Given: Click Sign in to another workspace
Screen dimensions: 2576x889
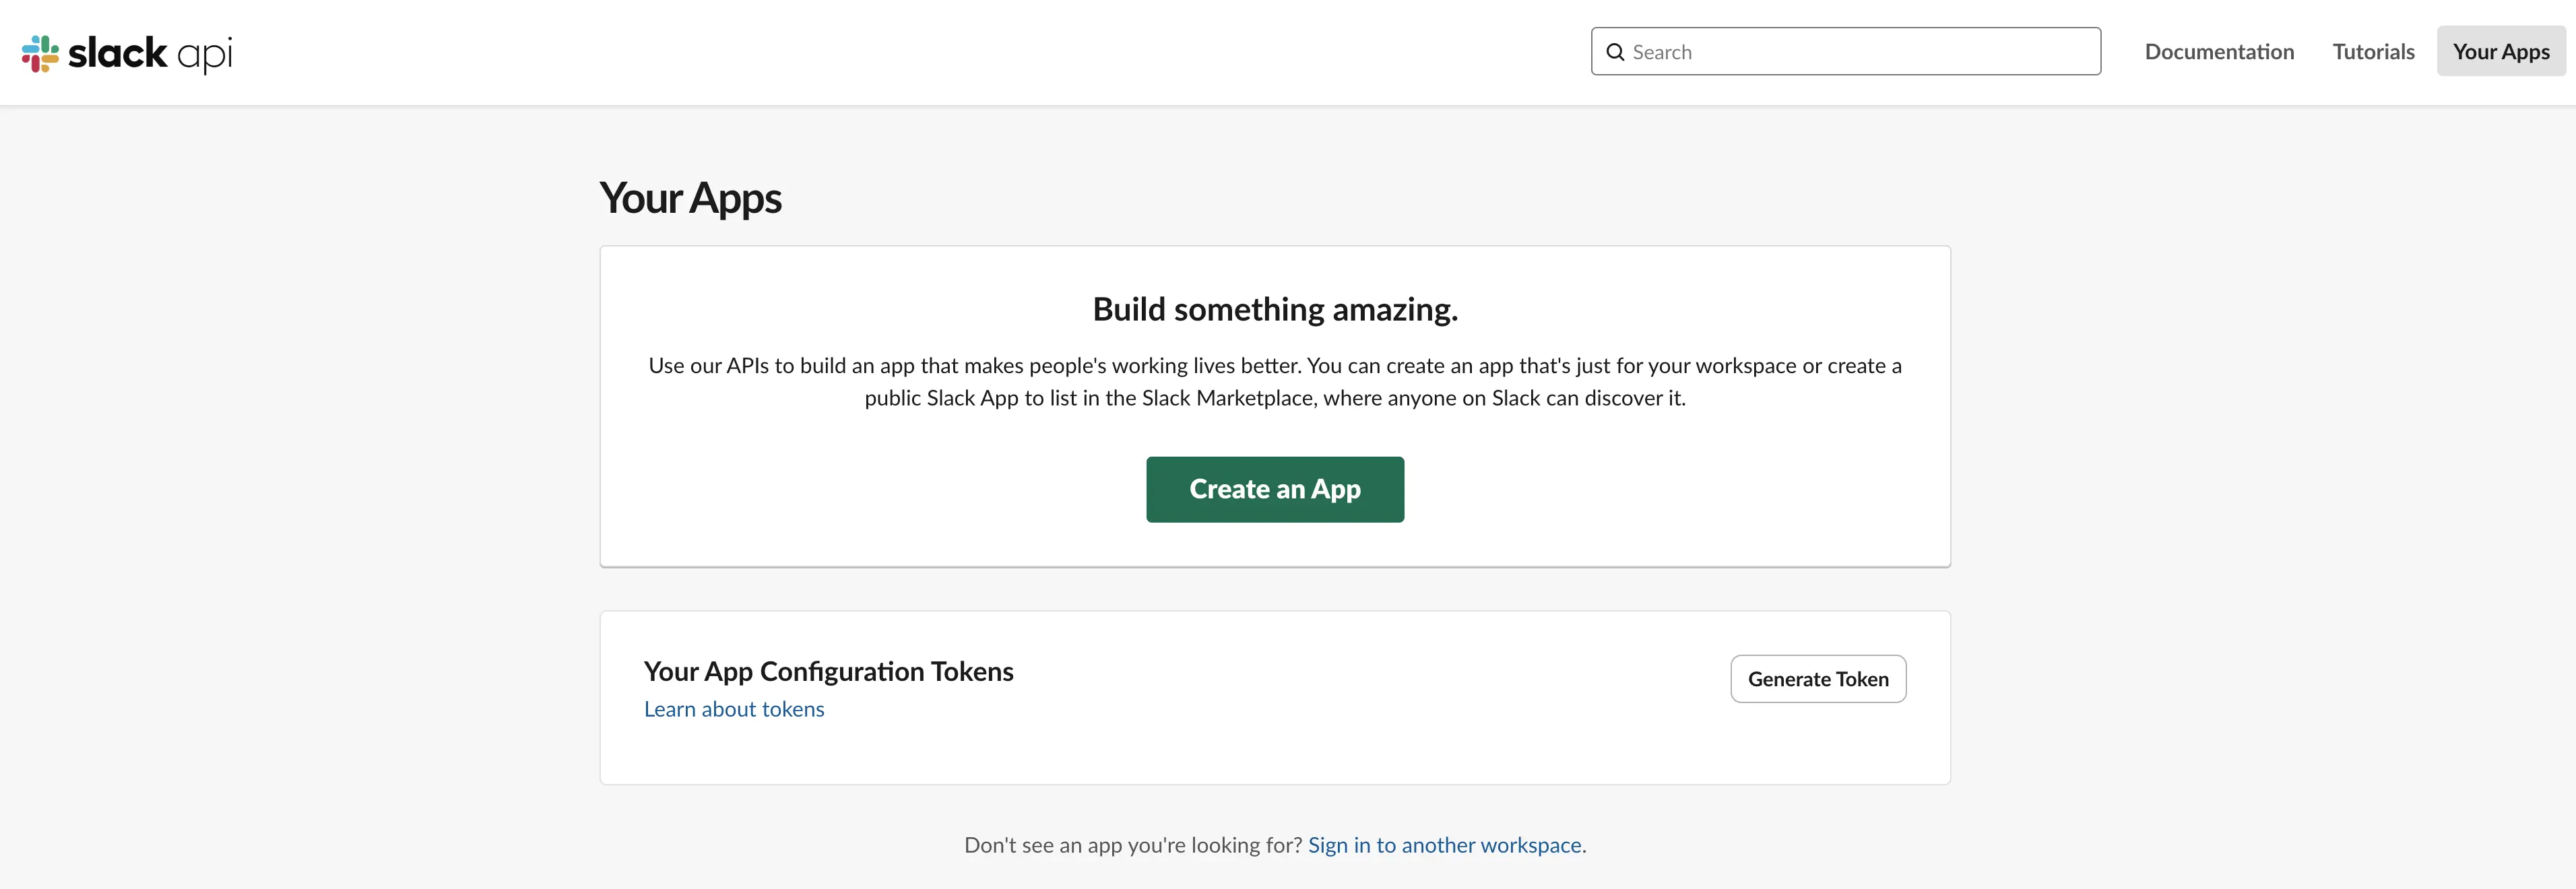Looking at the screenshot, I should 1445,844.
